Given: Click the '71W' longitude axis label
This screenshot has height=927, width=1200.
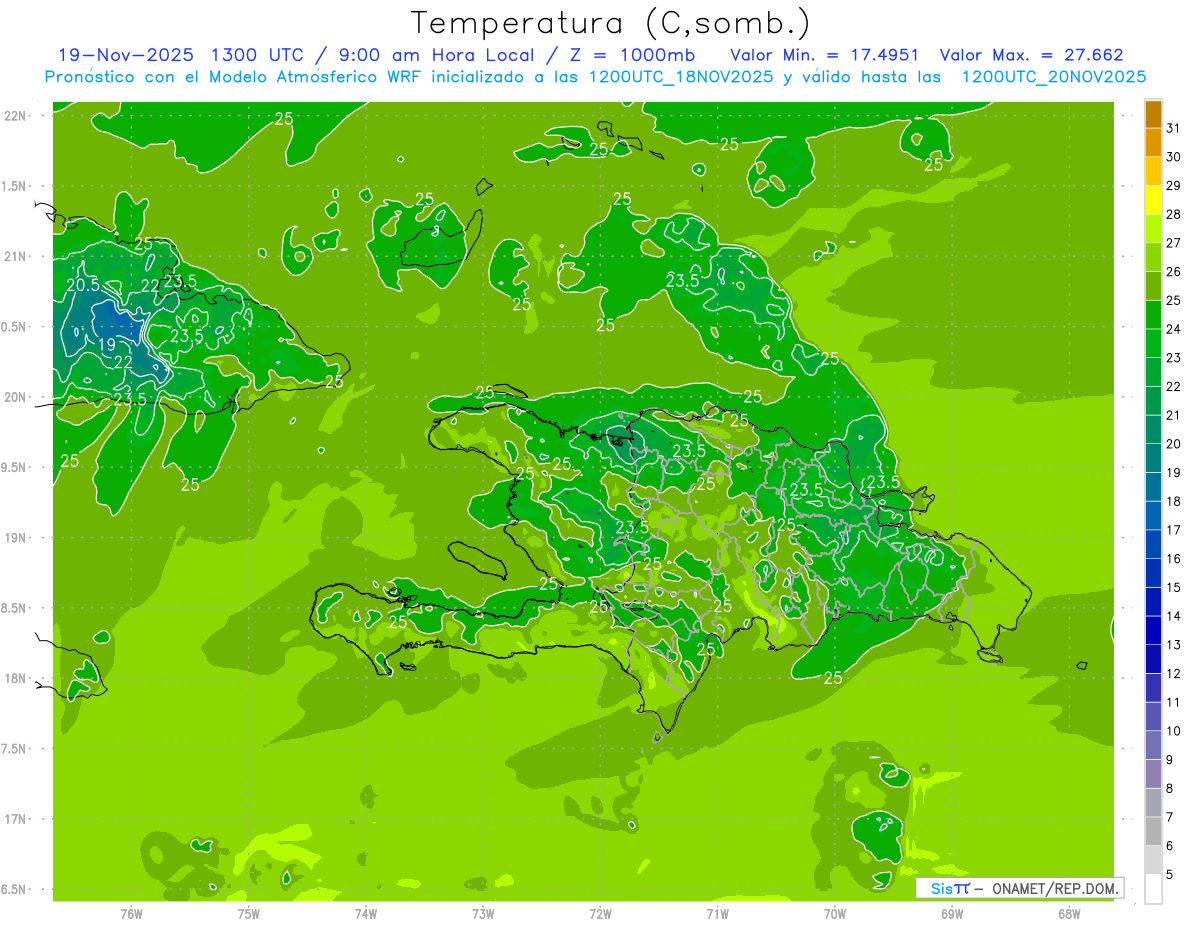Looking at the screenshot, I should click(x=717, y=914).
